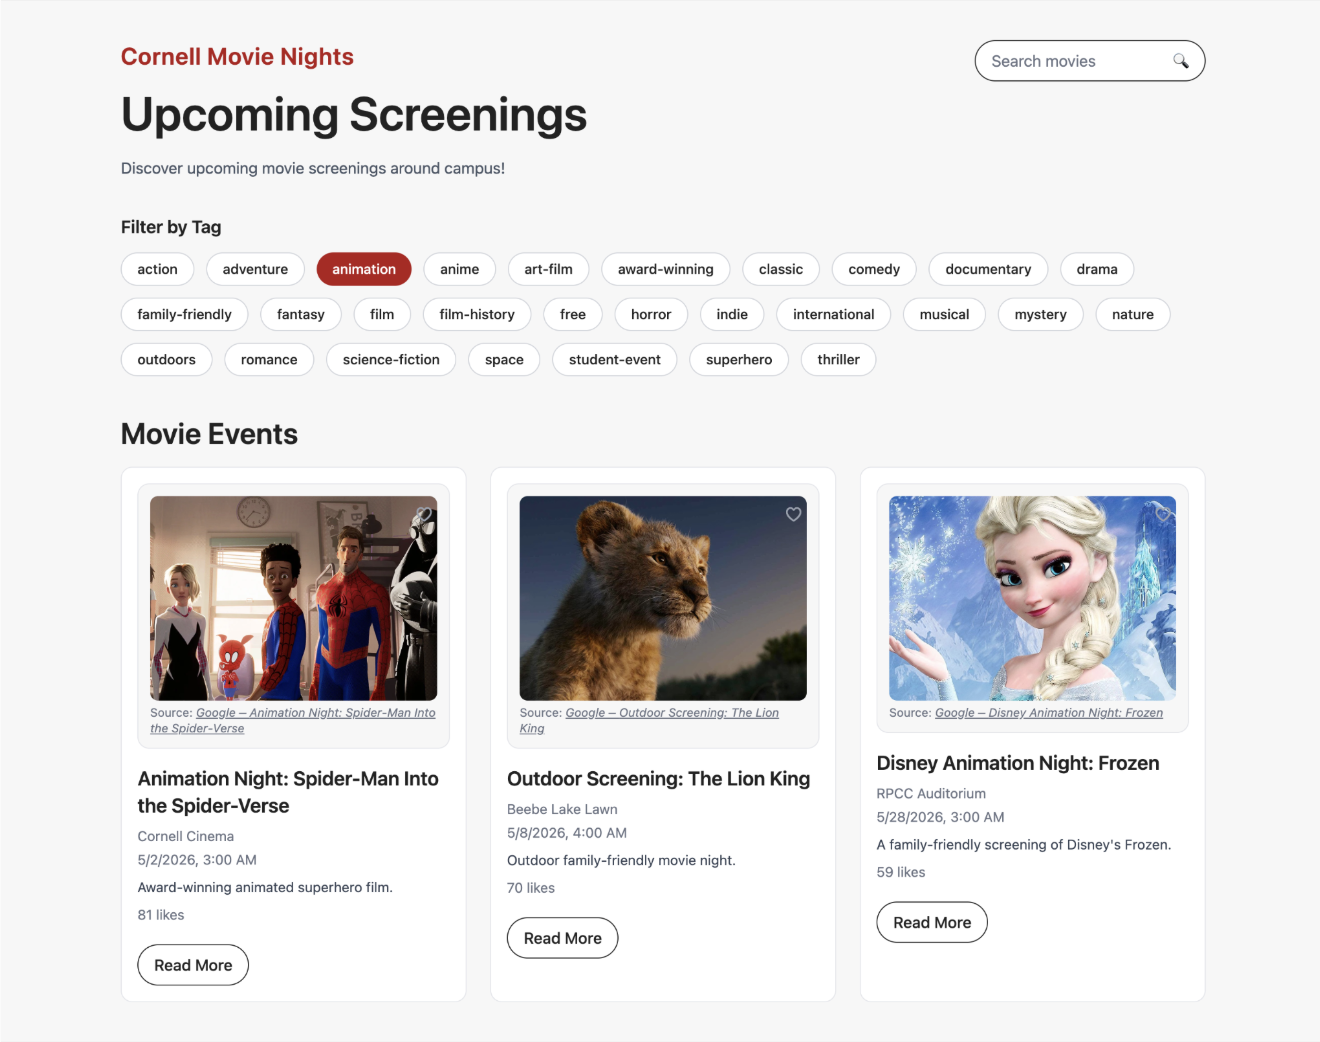This screenshot has width=1320, height=1042.
Task: Click the Disney Animation Night: Frozen title
Action: [1018, 763]
